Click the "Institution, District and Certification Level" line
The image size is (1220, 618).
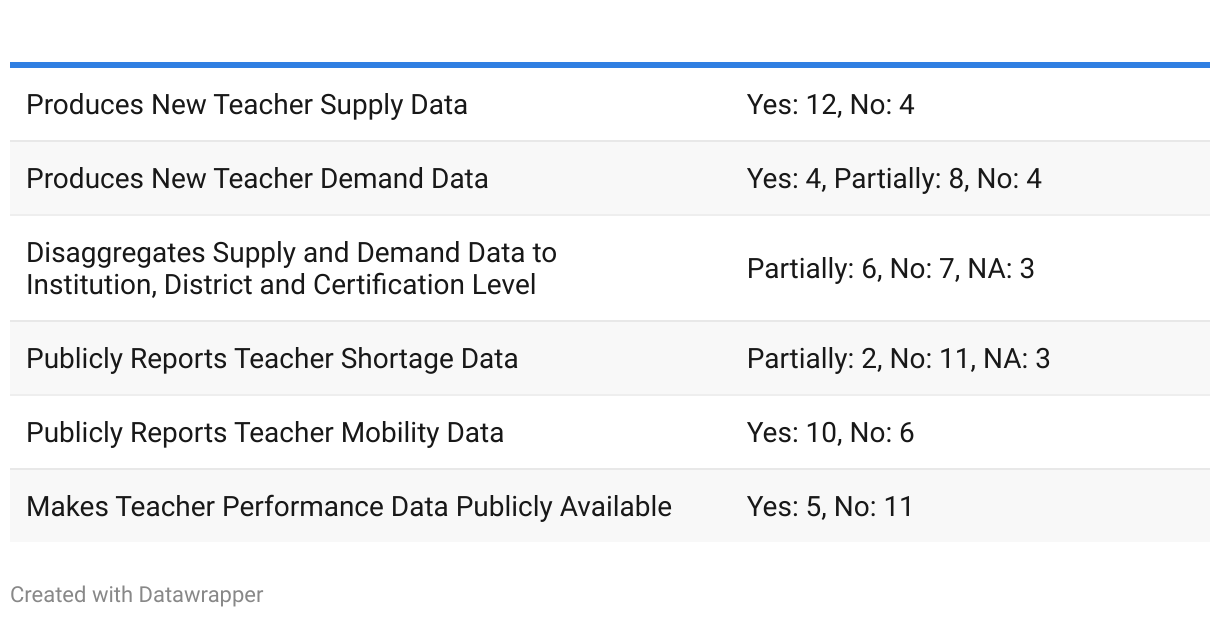pos(281,285)
